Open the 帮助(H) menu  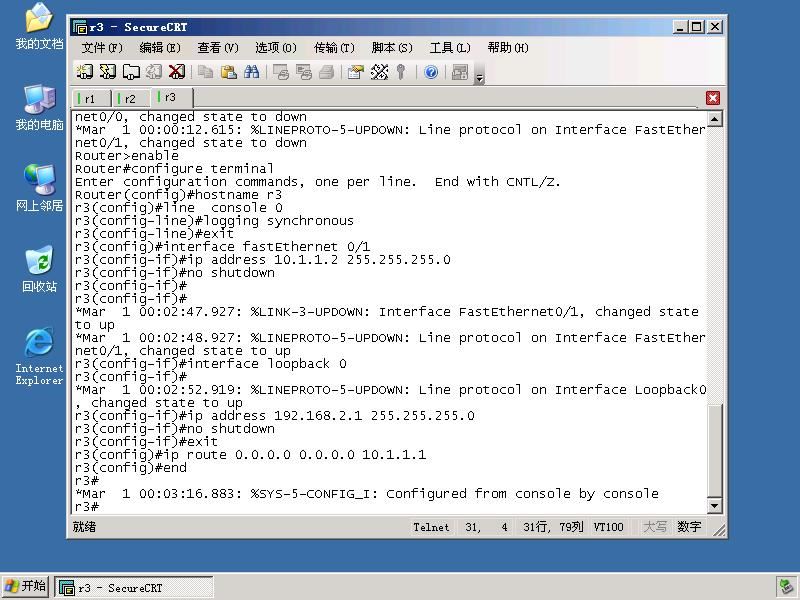(508, 48)
